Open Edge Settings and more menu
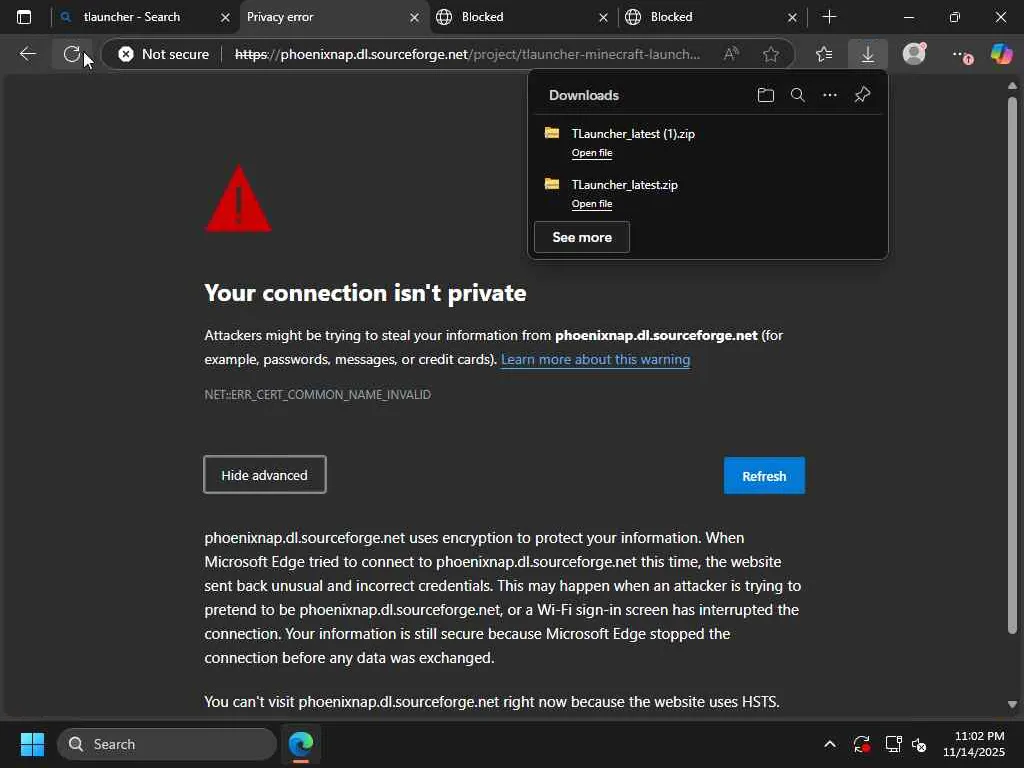This screenshot has height=768, width=1024. (959, 54)
